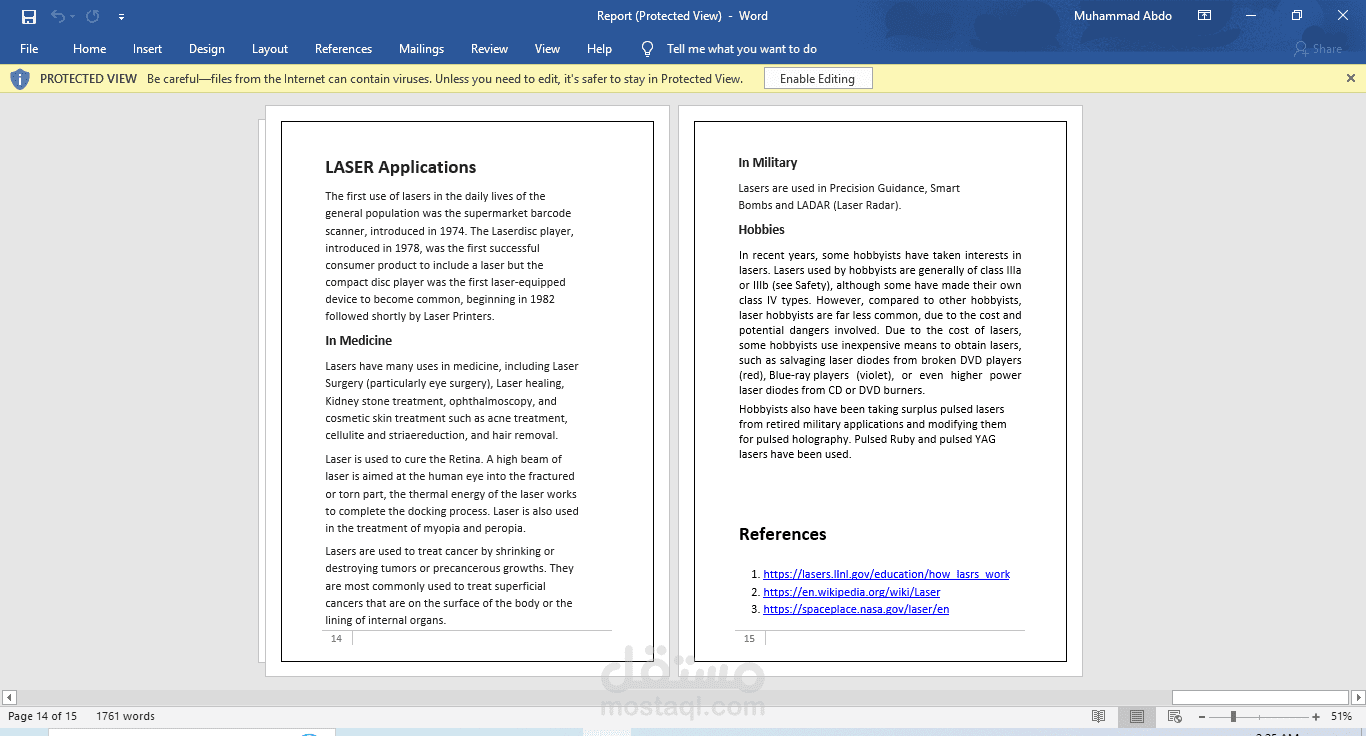Switch to the Insert tab
The width and height of the screenshot is (1366, 736).
[x=147, y=49]
